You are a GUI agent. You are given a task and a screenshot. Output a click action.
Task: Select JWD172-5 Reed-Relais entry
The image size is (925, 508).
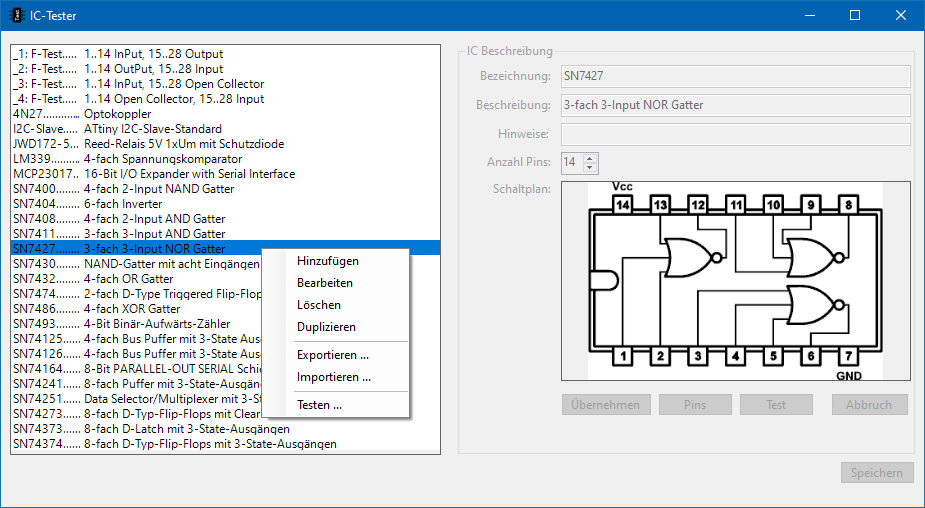point(225,144)
